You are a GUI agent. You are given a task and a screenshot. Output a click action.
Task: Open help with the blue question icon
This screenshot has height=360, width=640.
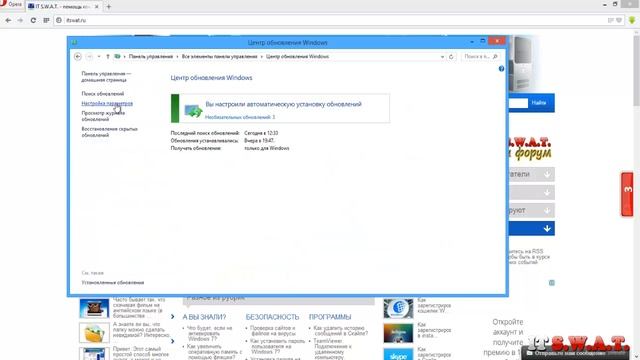(501, 69)
